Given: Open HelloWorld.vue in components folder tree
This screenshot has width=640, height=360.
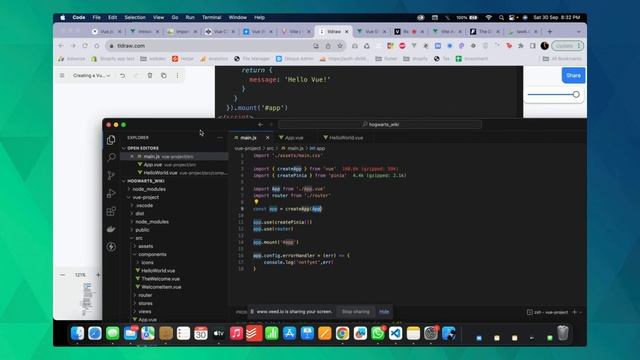Looking at the screenshot, I should click(158, 271).
